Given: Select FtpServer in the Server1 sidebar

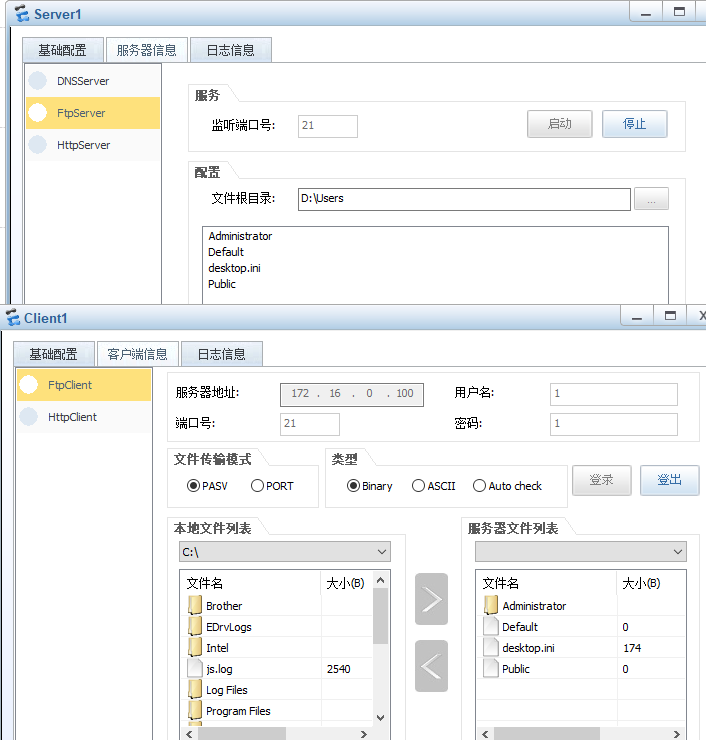Looking at the screenshot, I should tap(93, 113).
